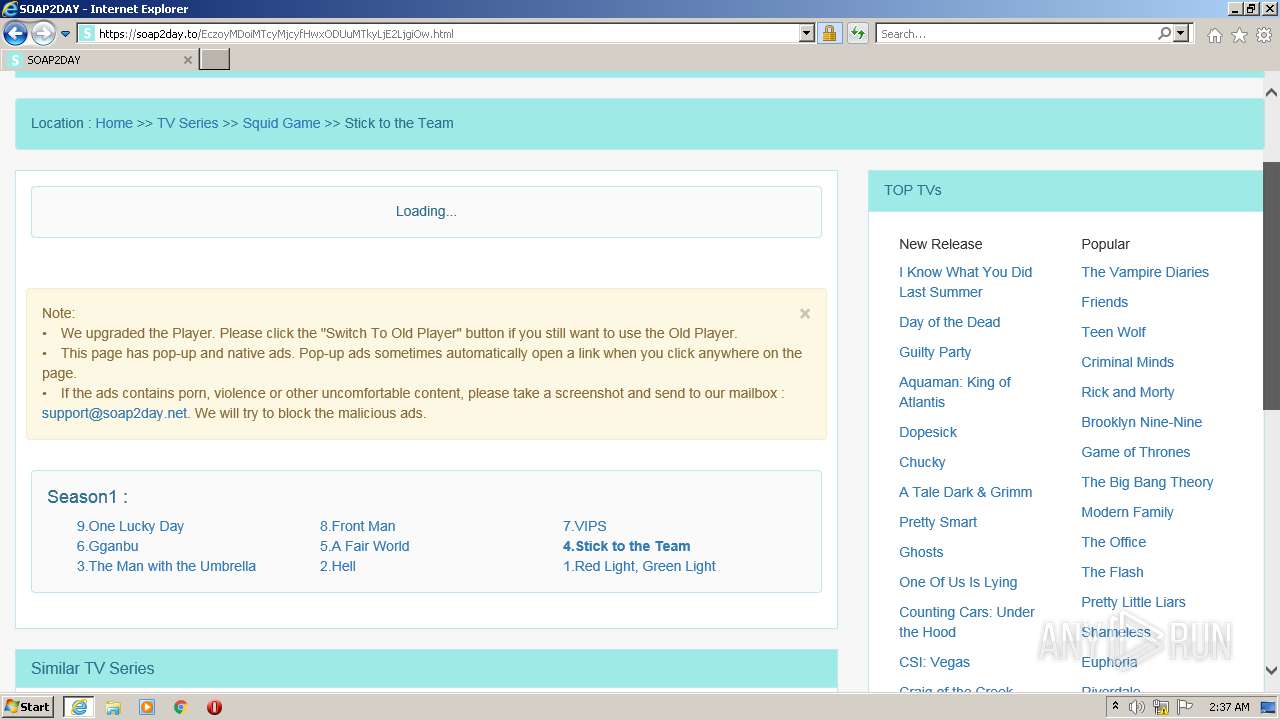
Task: Click the refresh page icon
Action: click(x=857, y=34)
